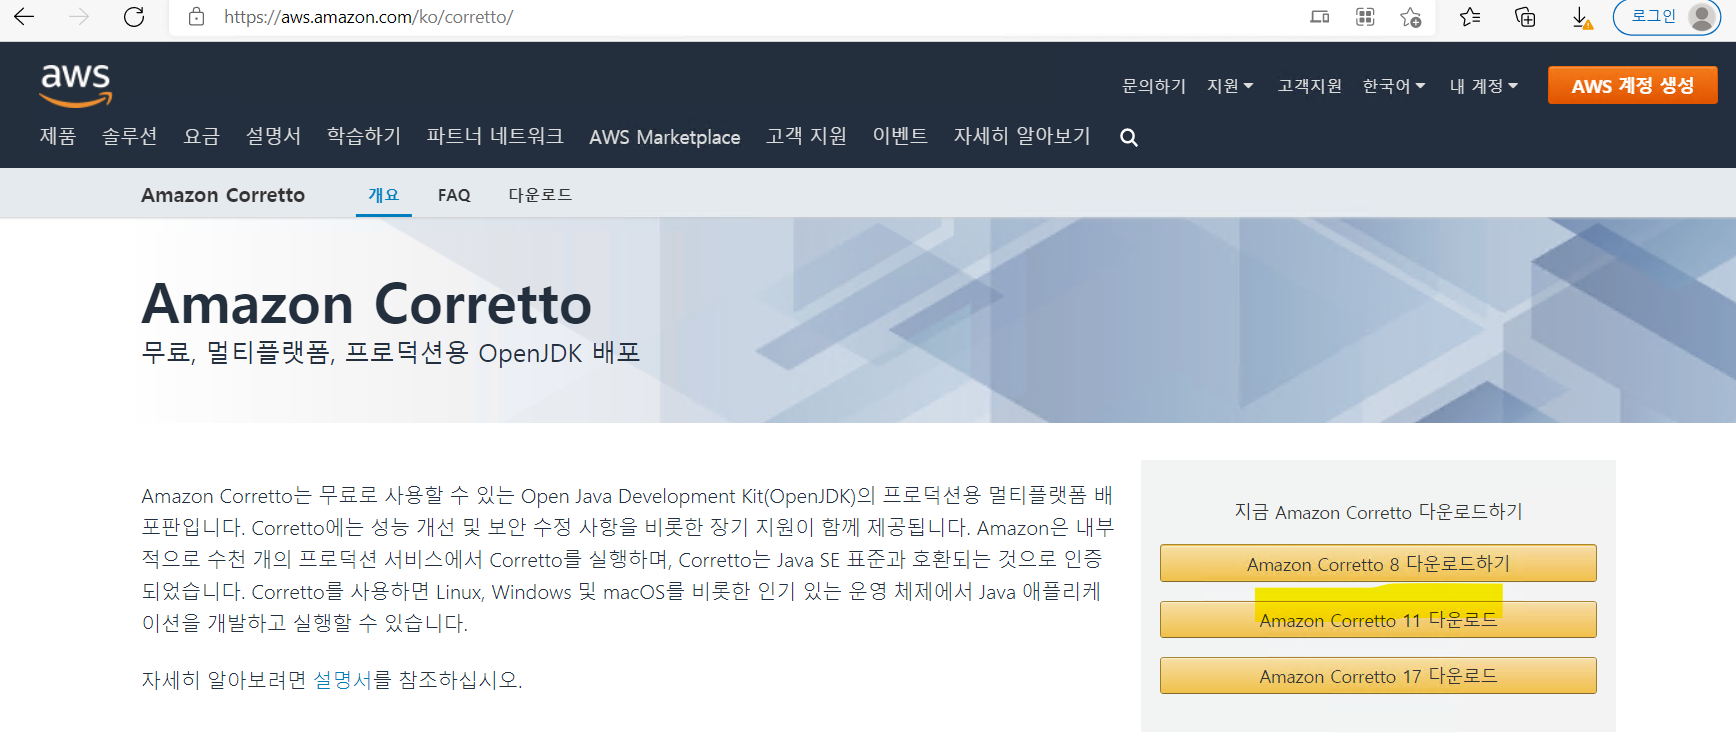The width and height of the screenshot is (1736, 739).
Task: Click the site lock icon in address bar
Action: [x=197, y=17]
